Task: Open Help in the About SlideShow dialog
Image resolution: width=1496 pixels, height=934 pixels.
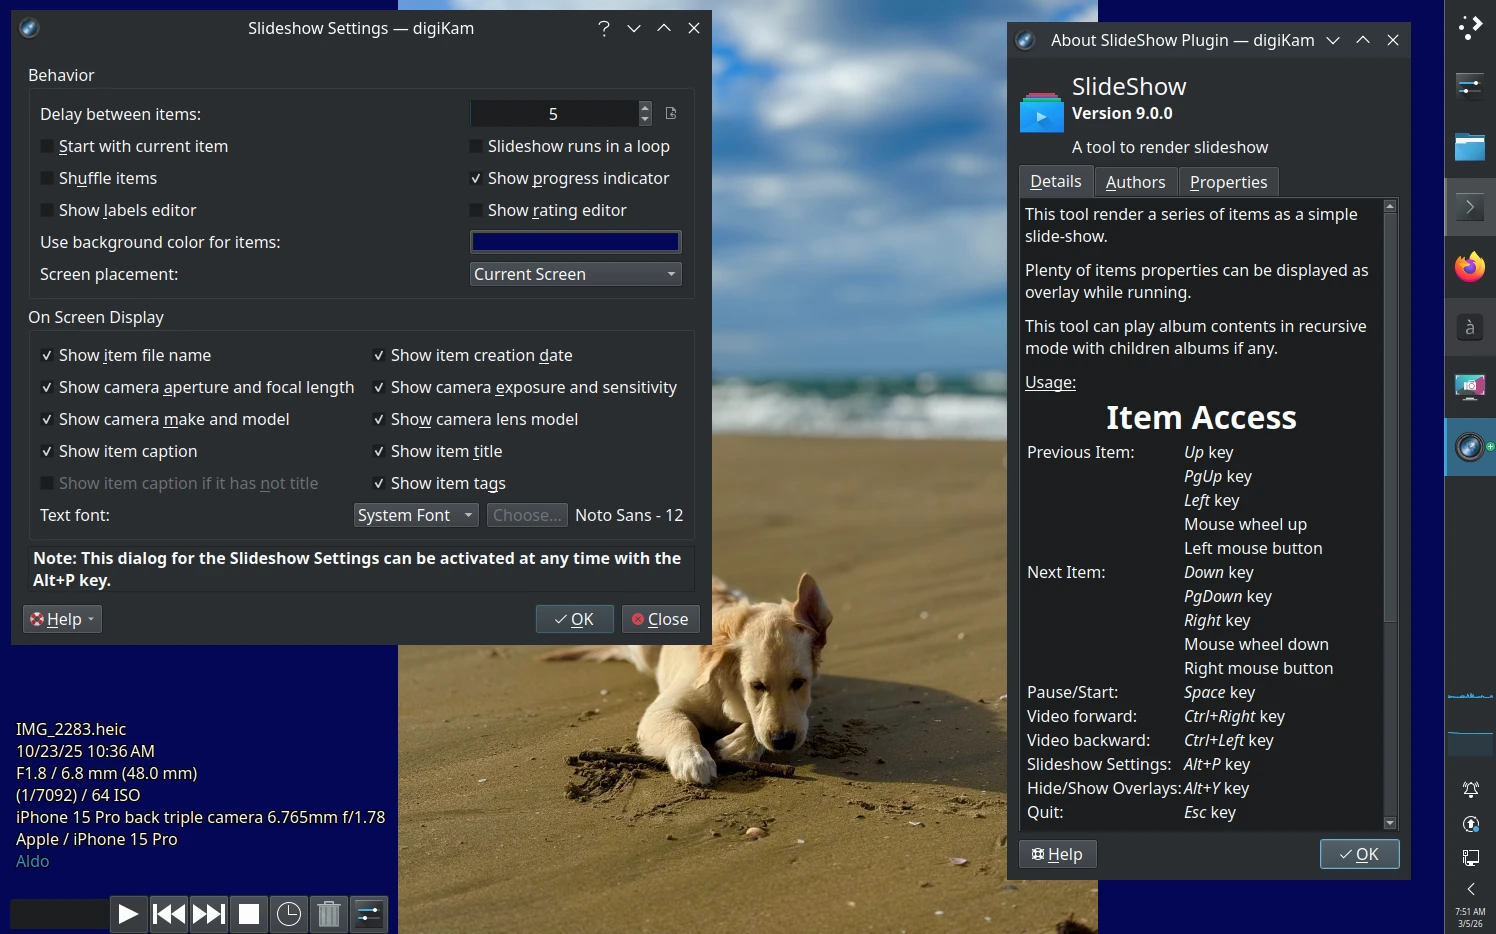Action: (1057, 854)
